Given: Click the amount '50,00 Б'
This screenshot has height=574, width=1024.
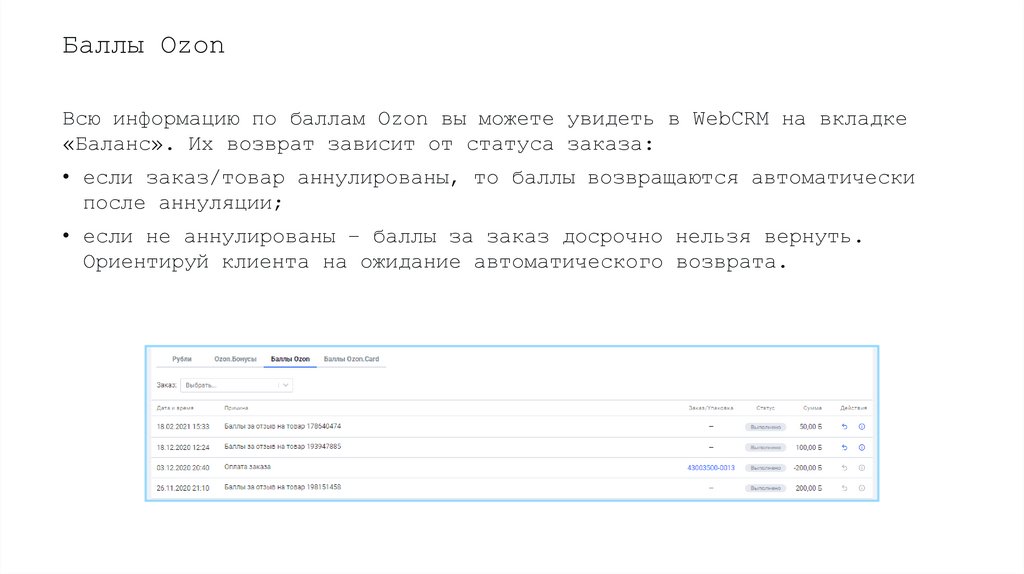Looking at the screenshot, I should pyautogui.click(x=810, y=427).
